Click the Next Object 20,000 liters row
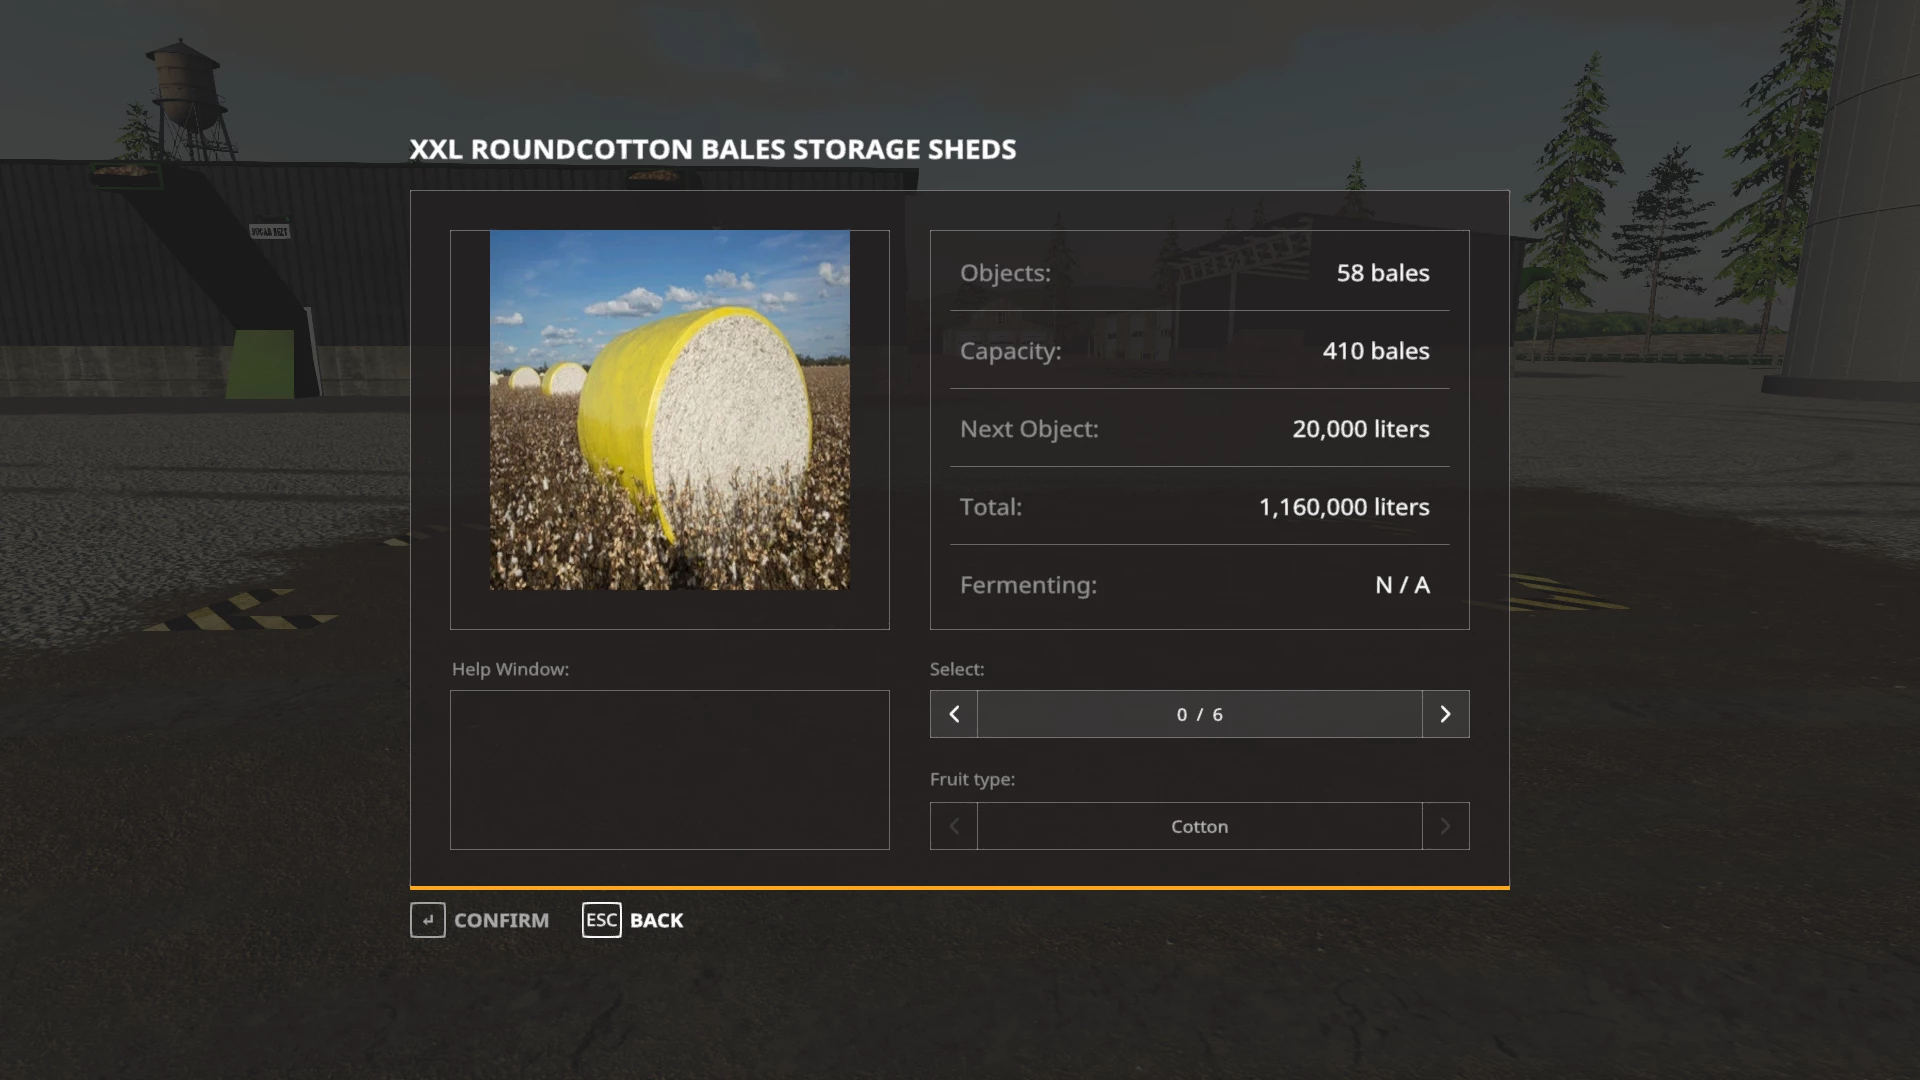 pos(1199,428)
